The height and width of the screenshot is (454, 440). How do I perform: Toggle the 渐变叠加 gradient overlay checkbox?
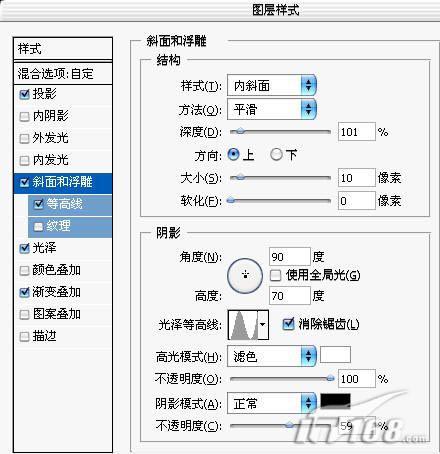[24, 292]
